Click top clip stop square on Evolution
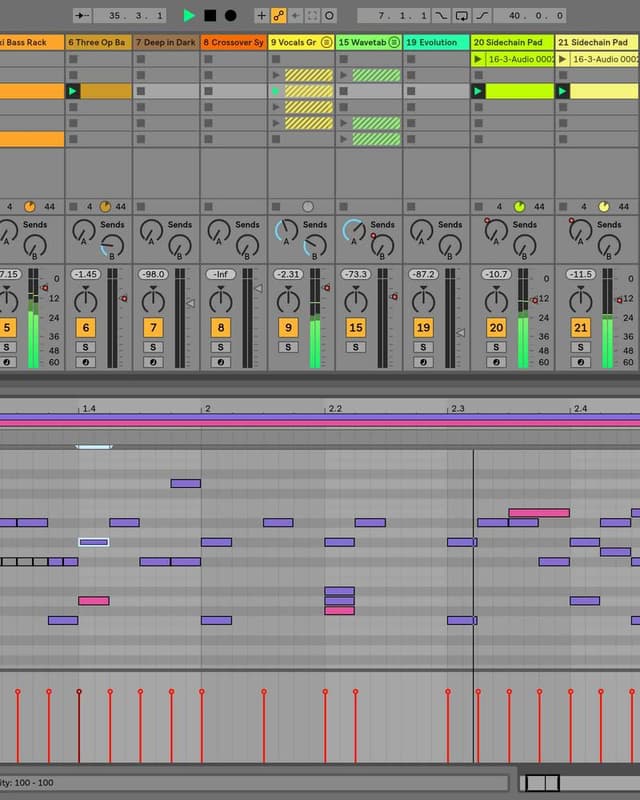Screen dimensions: 640x800 tap(411, 59)
